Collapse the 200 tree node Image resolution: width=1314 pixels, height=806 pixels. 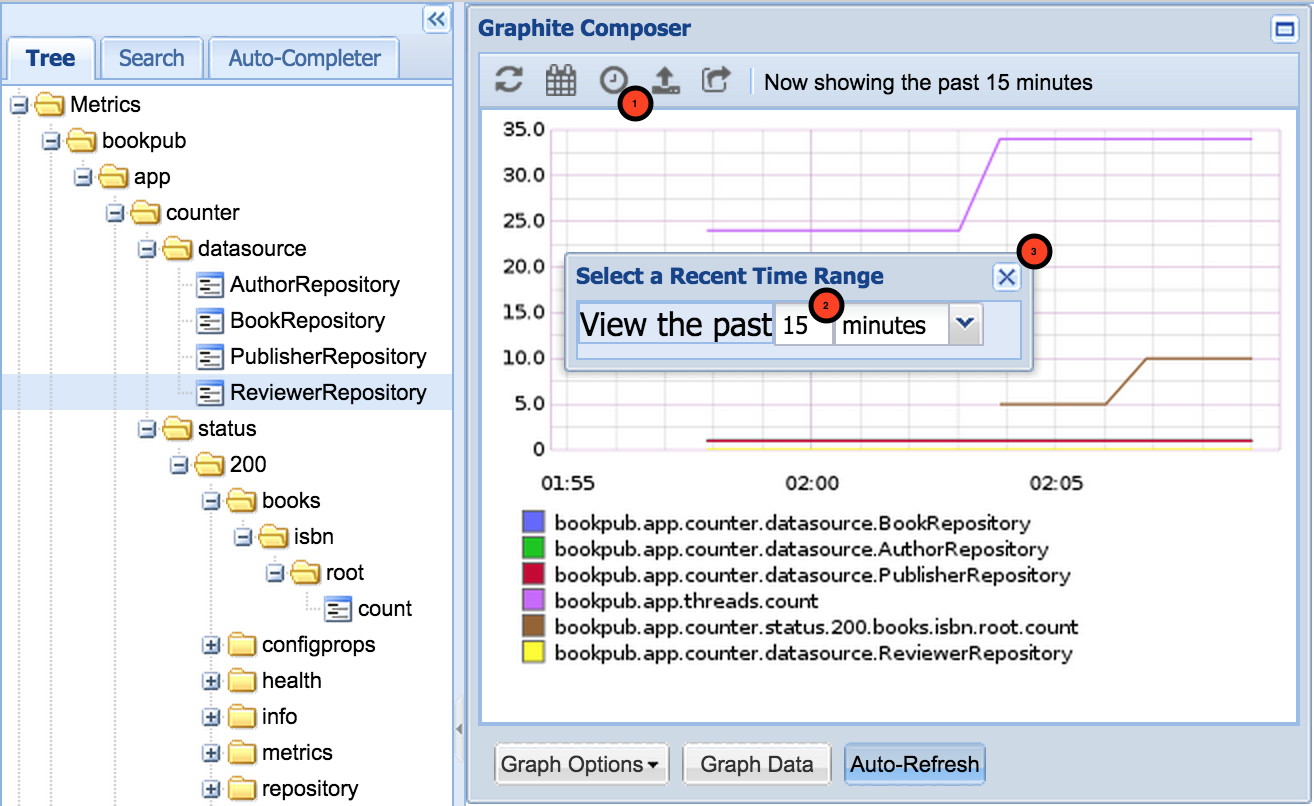click(x=179, y=465)
